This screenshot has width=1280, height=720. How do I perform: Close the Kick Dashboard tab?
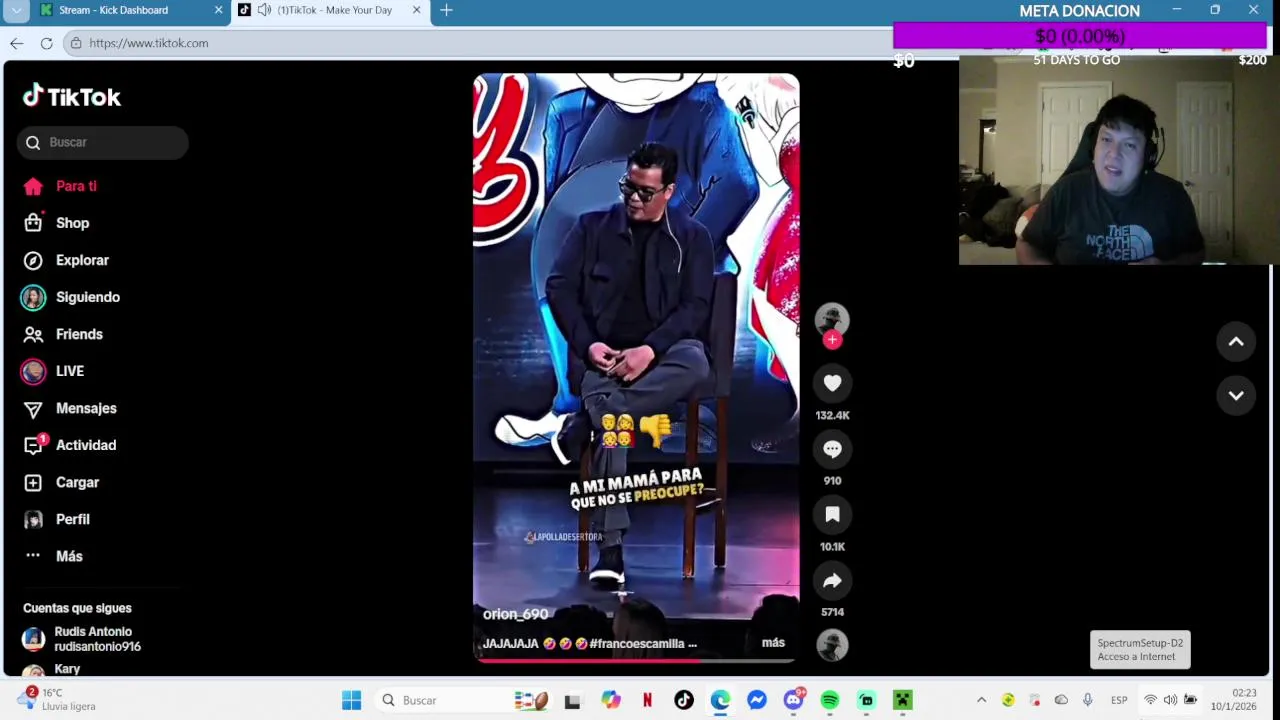[218, 10]
